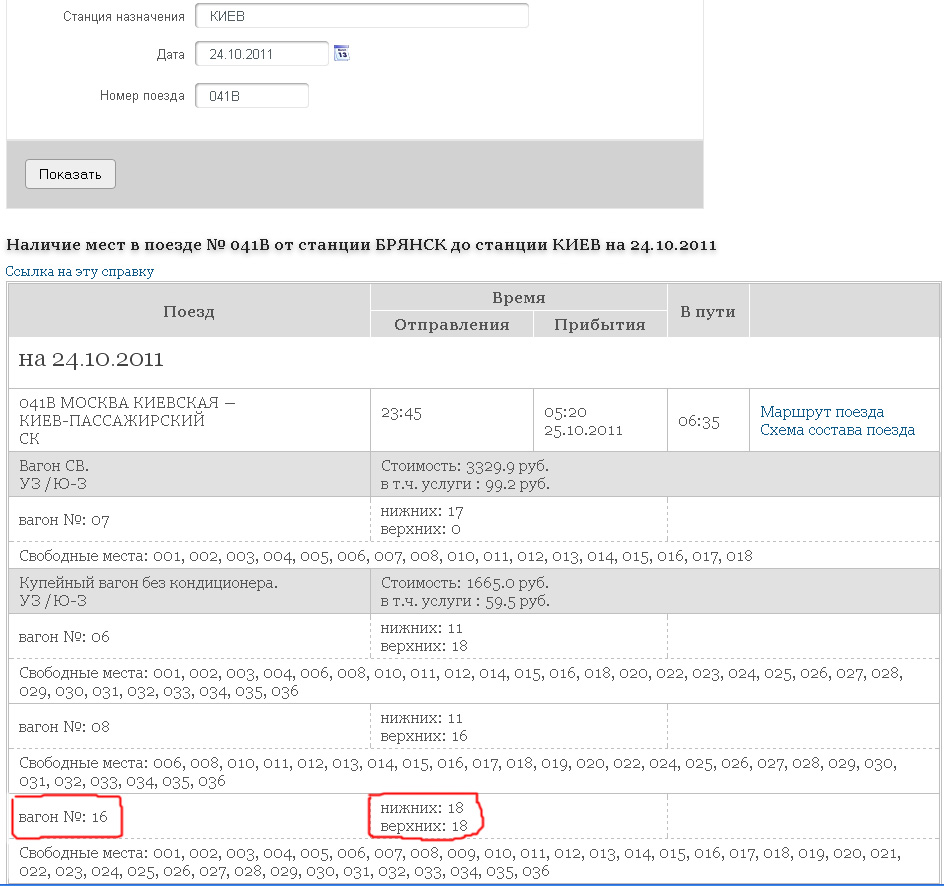Click the Прибытия column header
Image resolution: width=944 pixels, height=886 pixels.
tap(599, 324)
